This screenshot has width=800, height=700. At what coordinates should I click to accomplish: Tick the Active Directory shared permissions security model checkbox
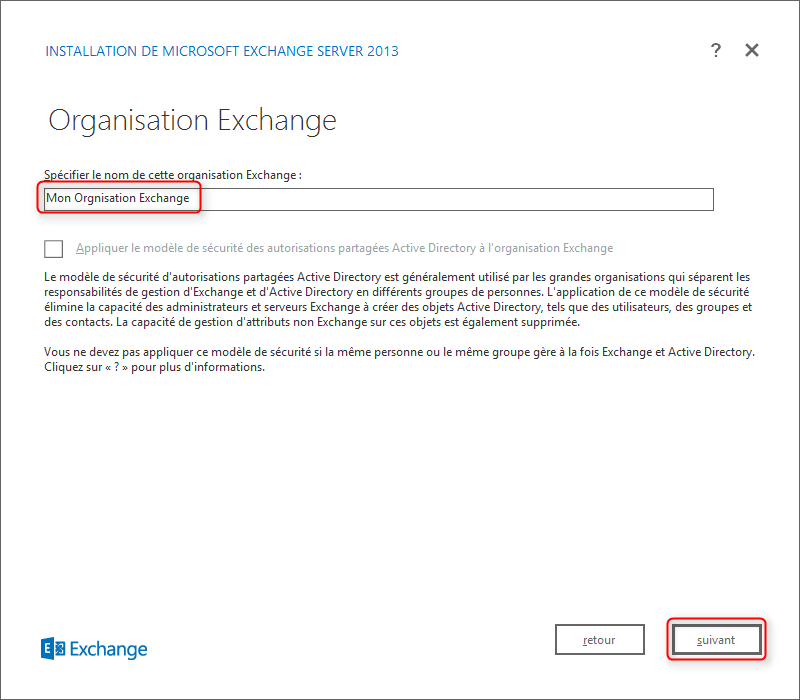[54, 248]
